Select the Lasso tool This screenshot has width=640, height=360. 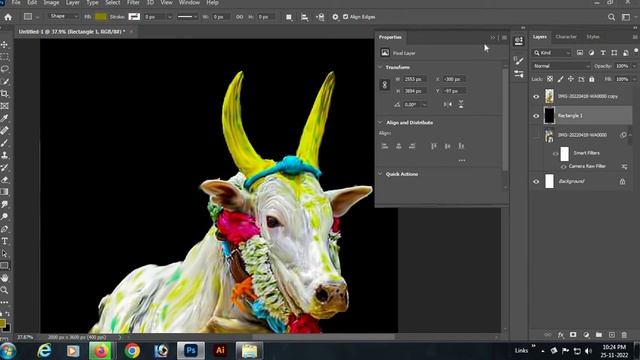coord(4,69)
